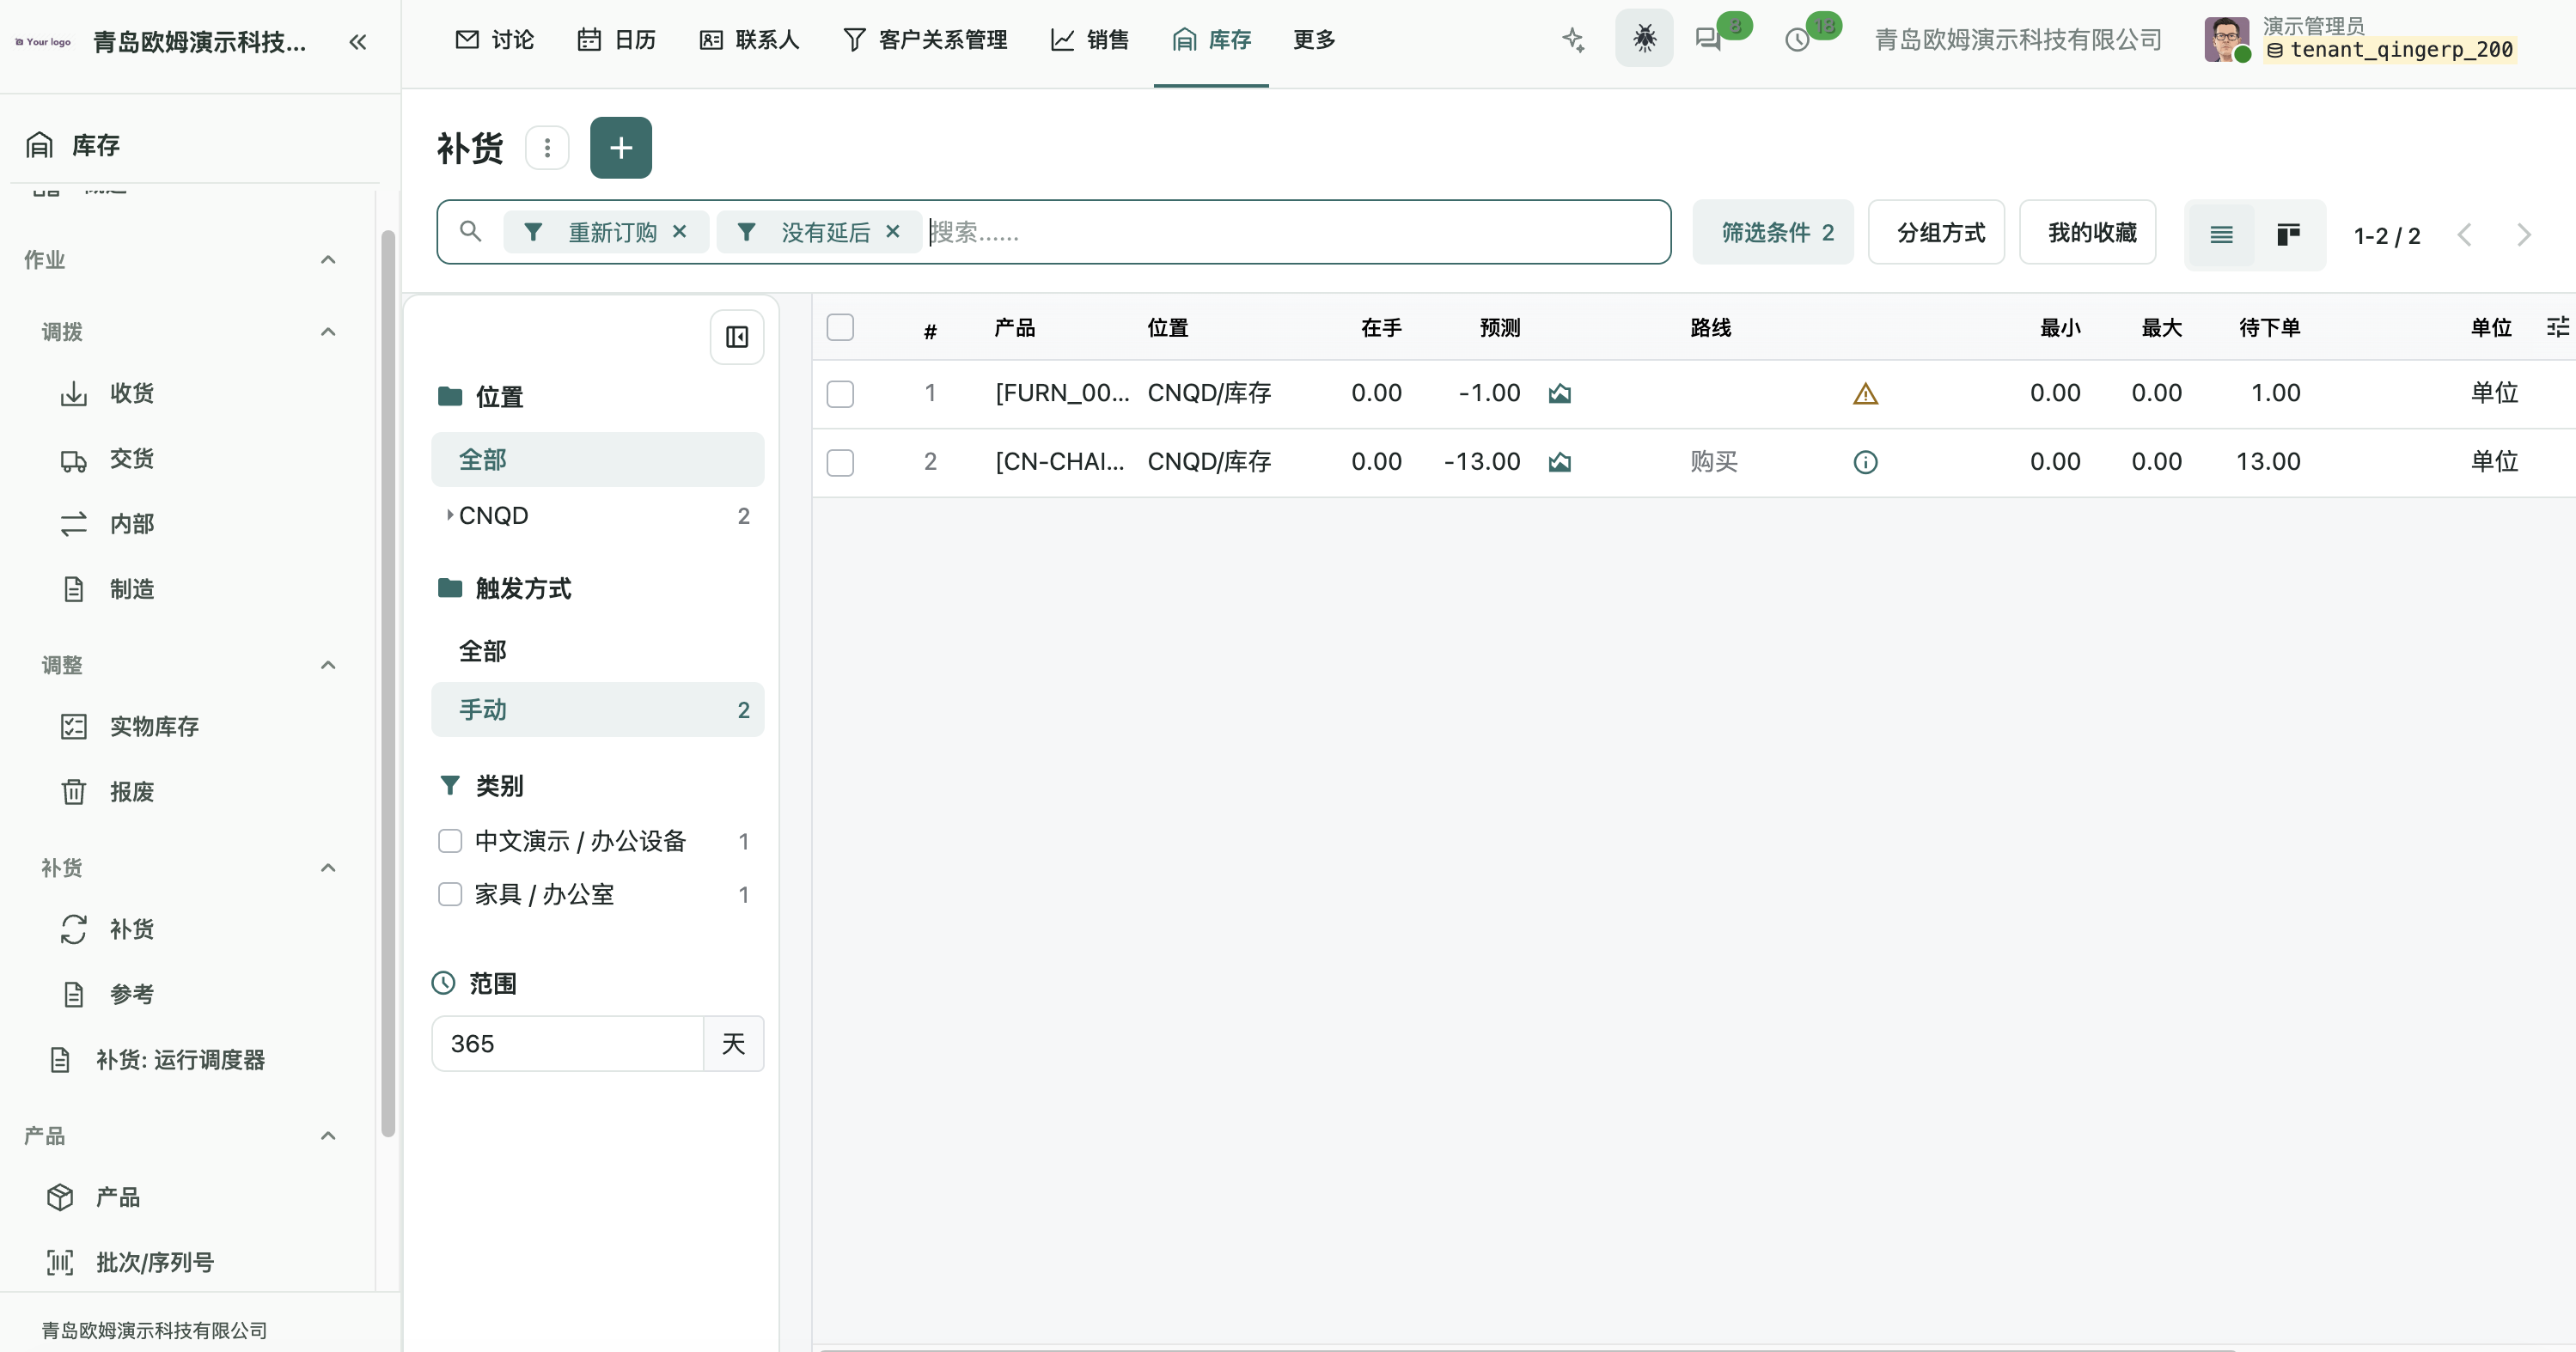Collapse the 调整 sidebar group
This screenshot has height=1352, width=2576.
(328, 665)
